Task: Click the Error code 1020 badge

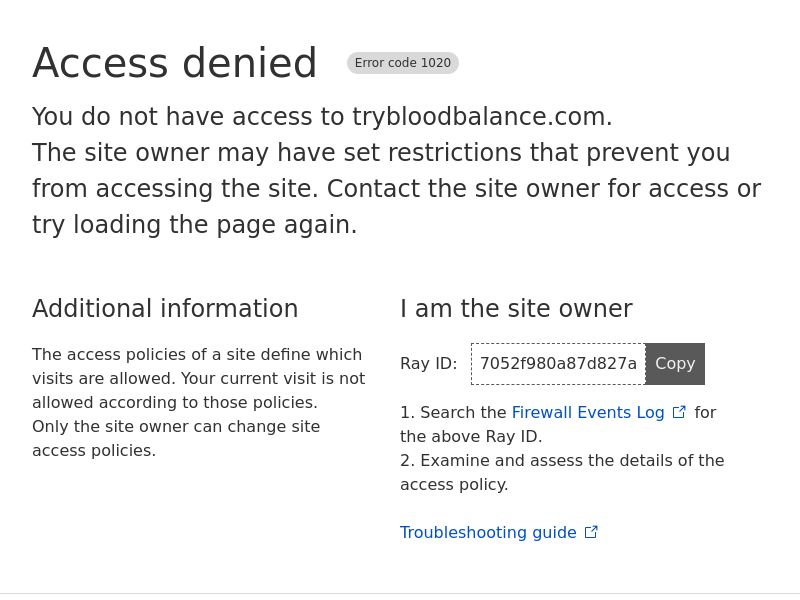Action: click(x=403, y=63)
